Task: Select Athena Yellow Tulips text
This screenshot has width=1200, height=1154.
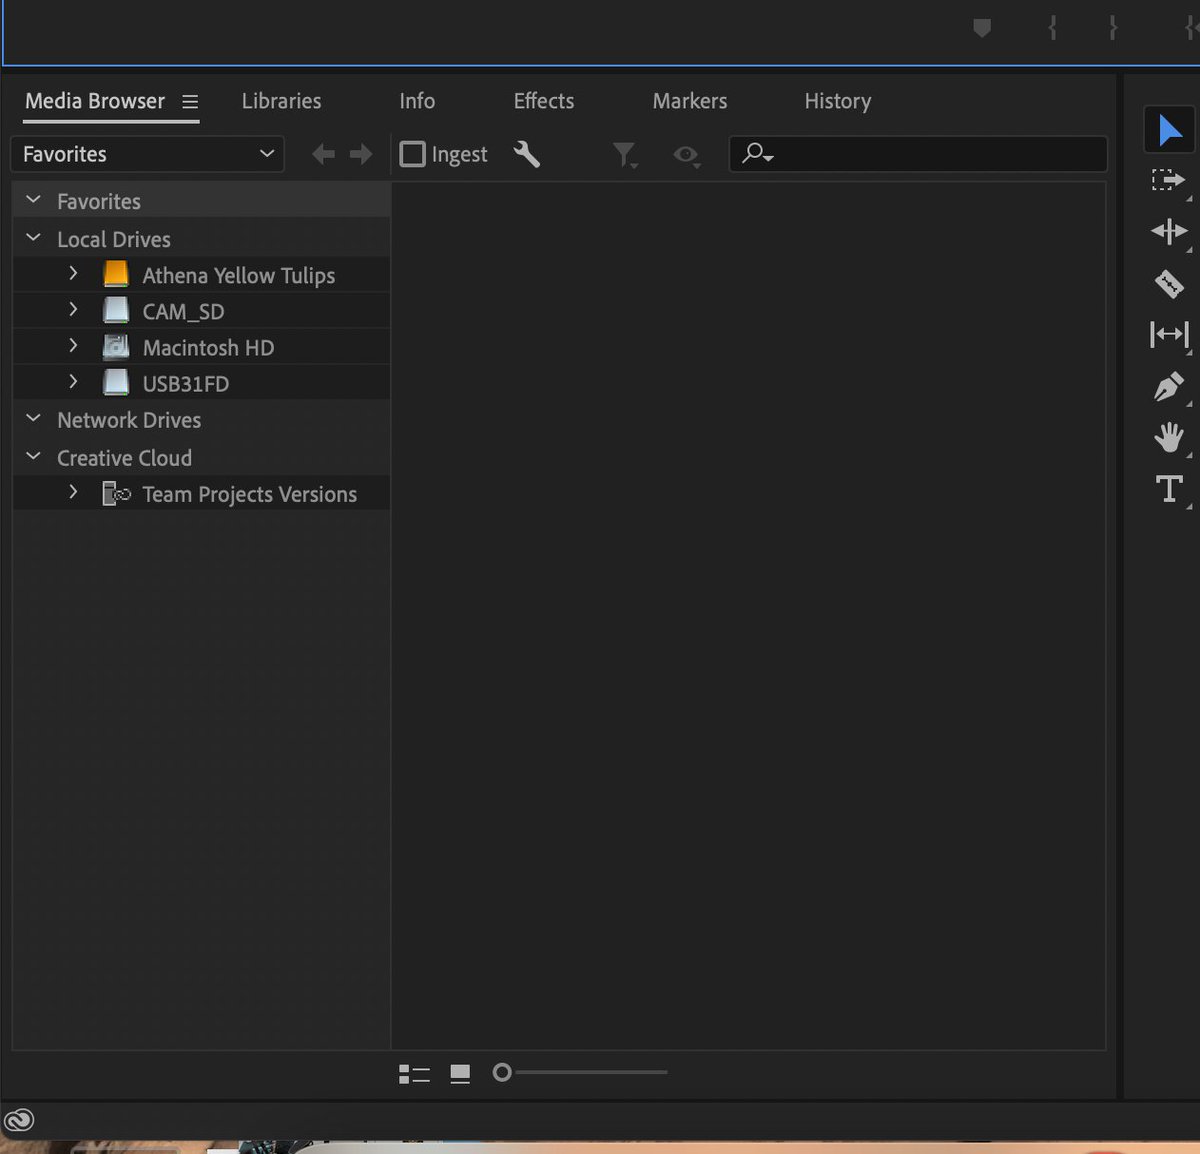Action: pos(239,275)
